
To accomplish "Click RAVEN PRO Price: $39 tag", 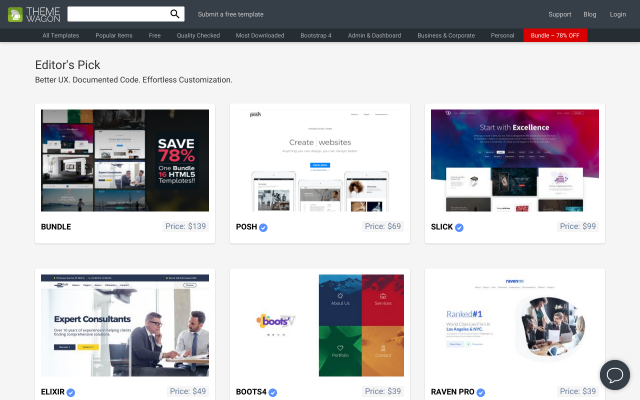I will (578, 391).
